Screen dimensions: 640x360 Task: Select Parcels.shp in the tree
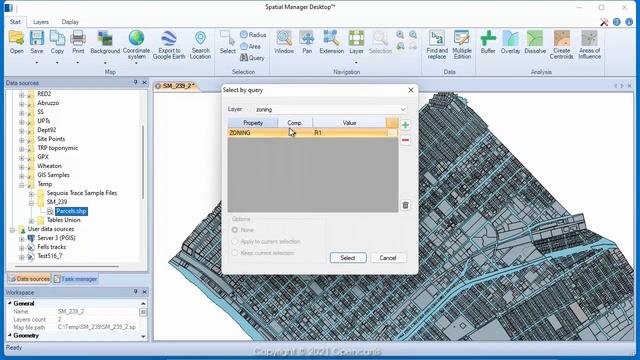[x=71, y=211]
